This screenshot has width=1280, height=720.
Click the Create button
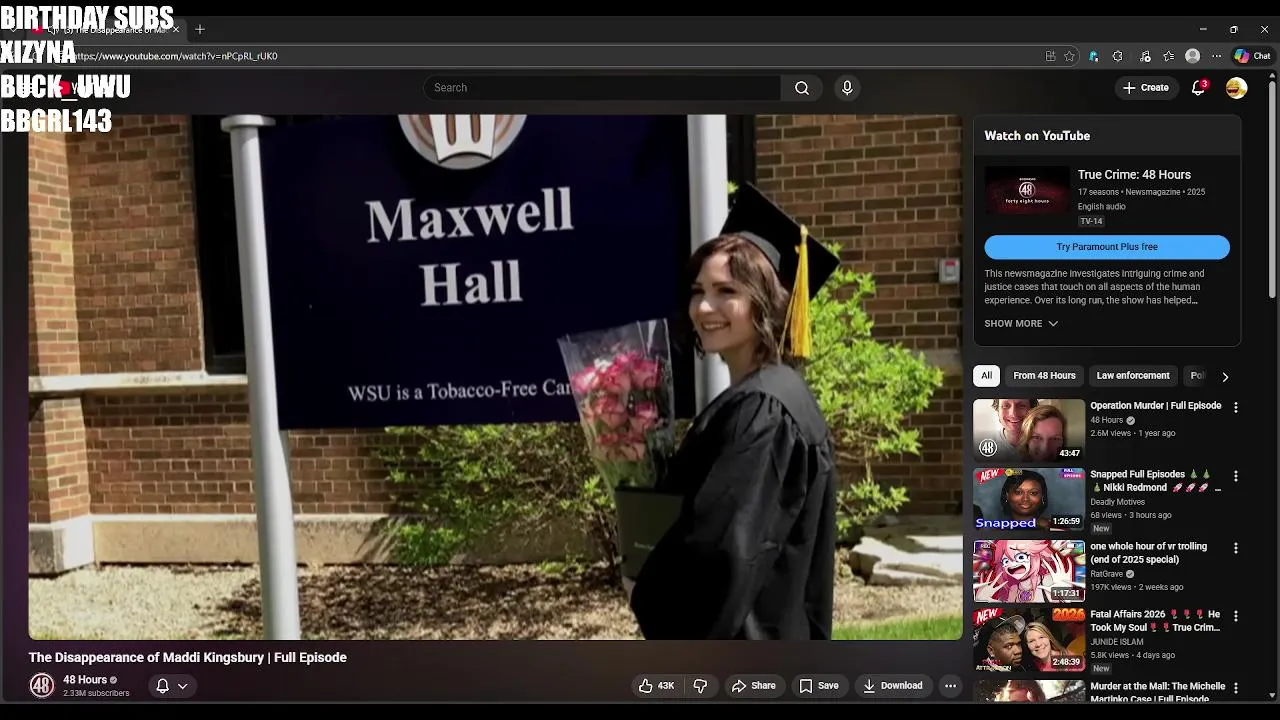[1145, 88]
